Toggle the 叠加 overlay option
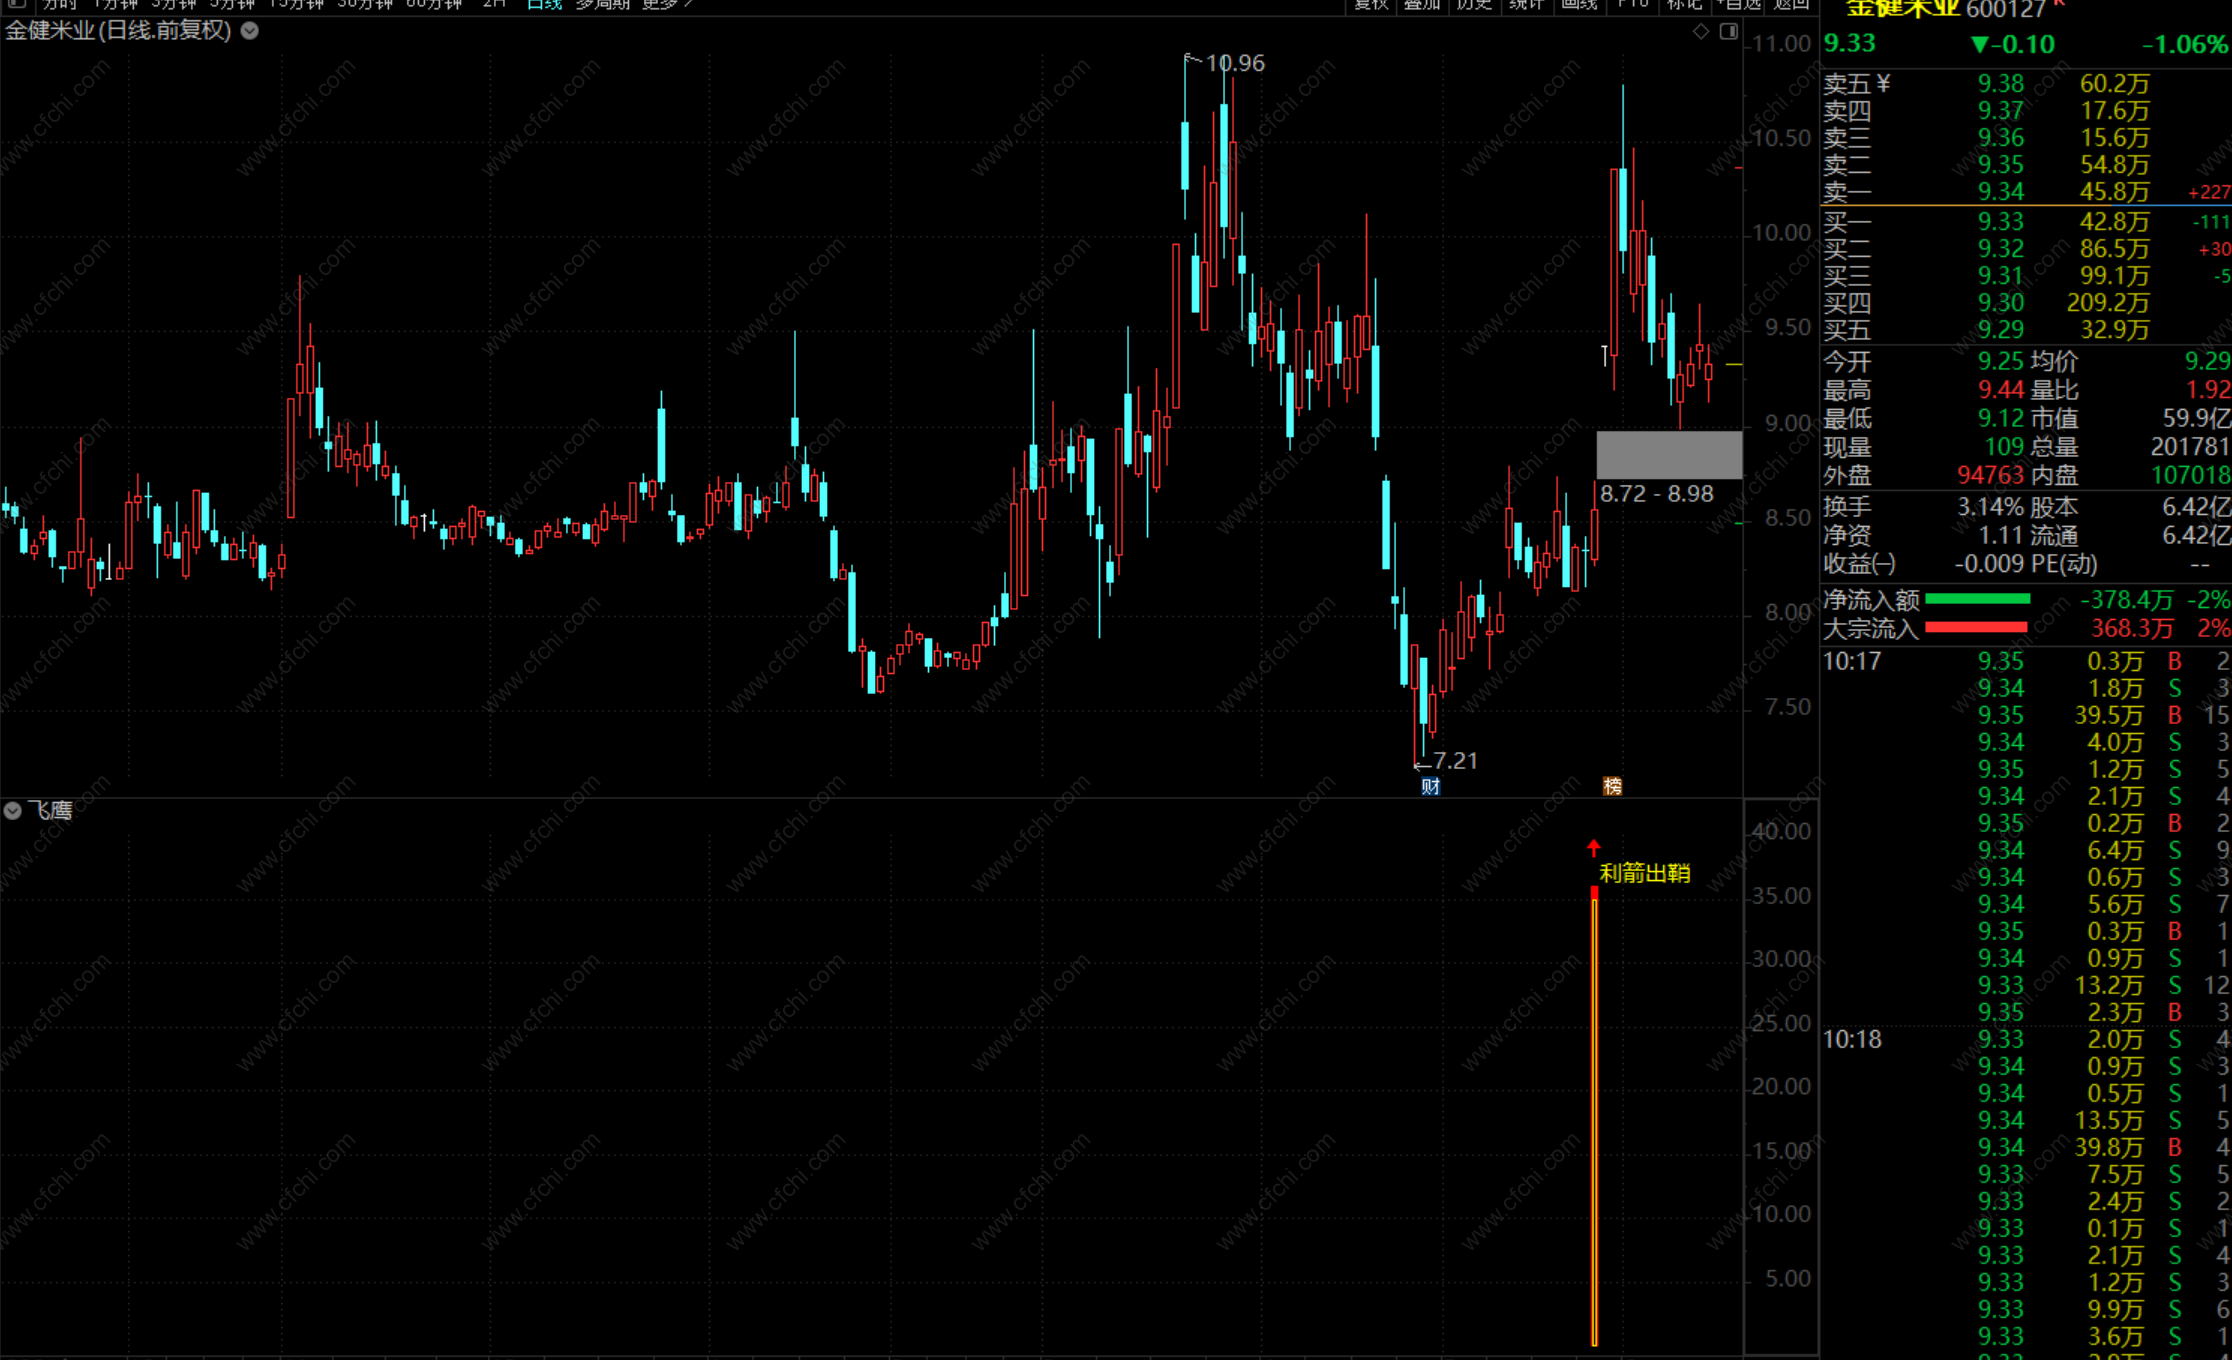 point(1421,4)
